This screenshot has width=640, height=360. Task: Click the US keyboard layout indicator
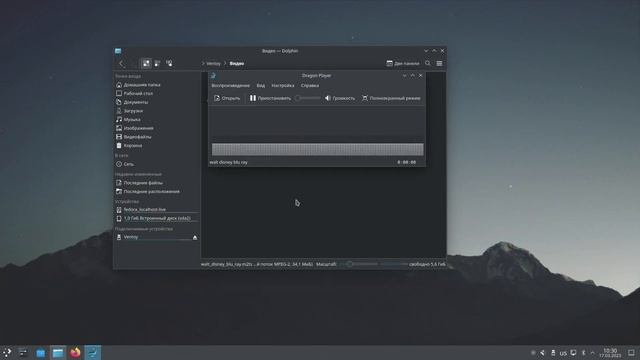(x=563, y=353)
